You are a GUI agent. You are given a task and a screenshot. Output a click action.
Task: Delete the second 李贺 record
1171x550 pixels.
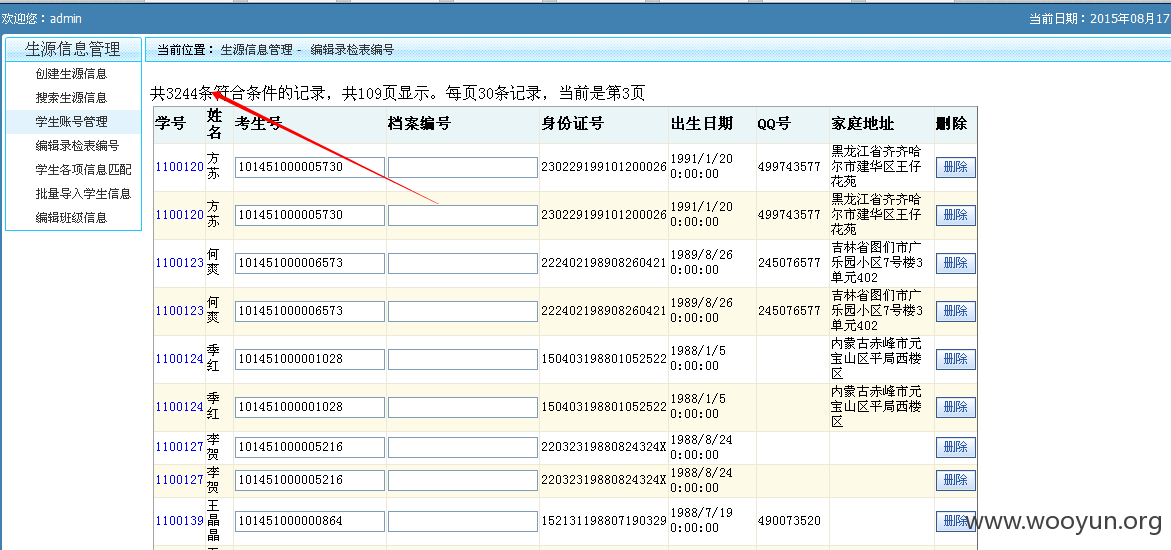(955, 481)
